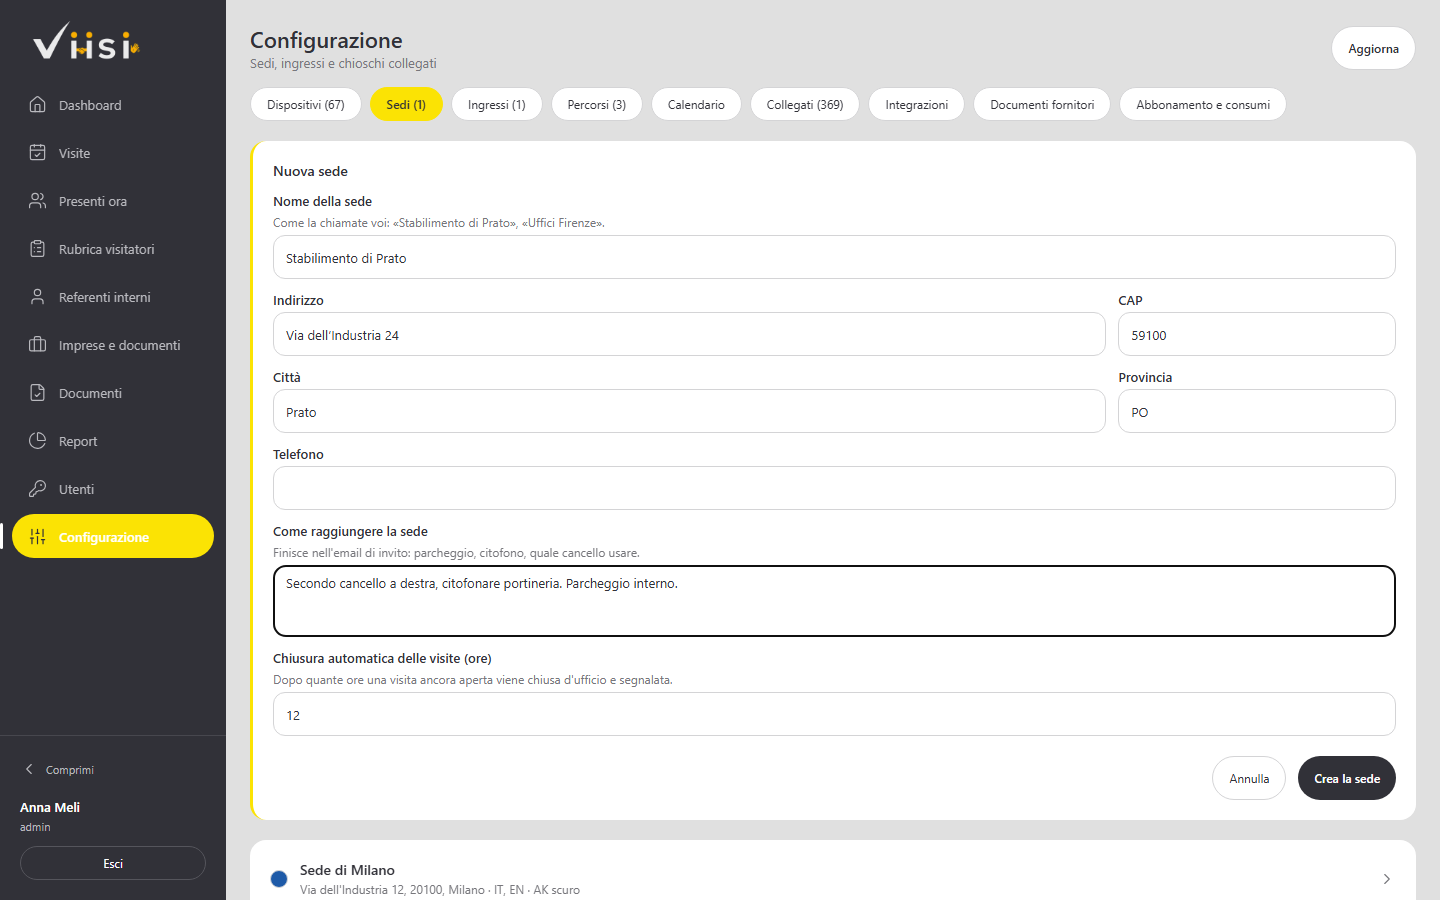The image size is (1440, 900).
Task: Select the Abbonamento e consumi tab
Action: [x=1203, y=104]
